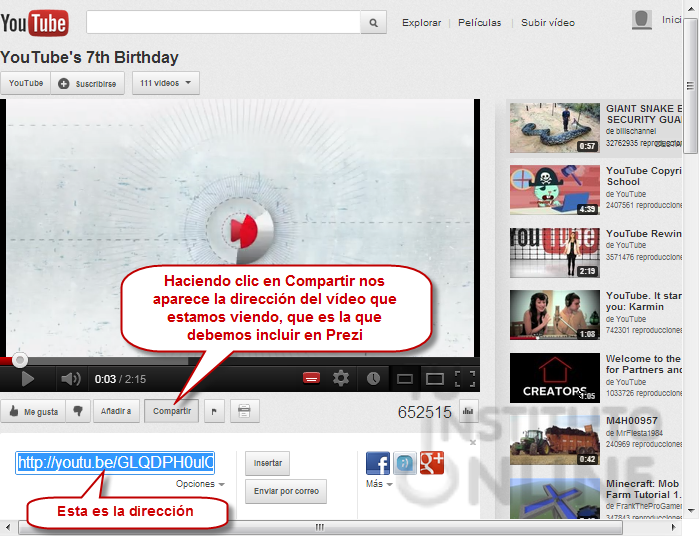Open the Explorar link

[421, 23]
